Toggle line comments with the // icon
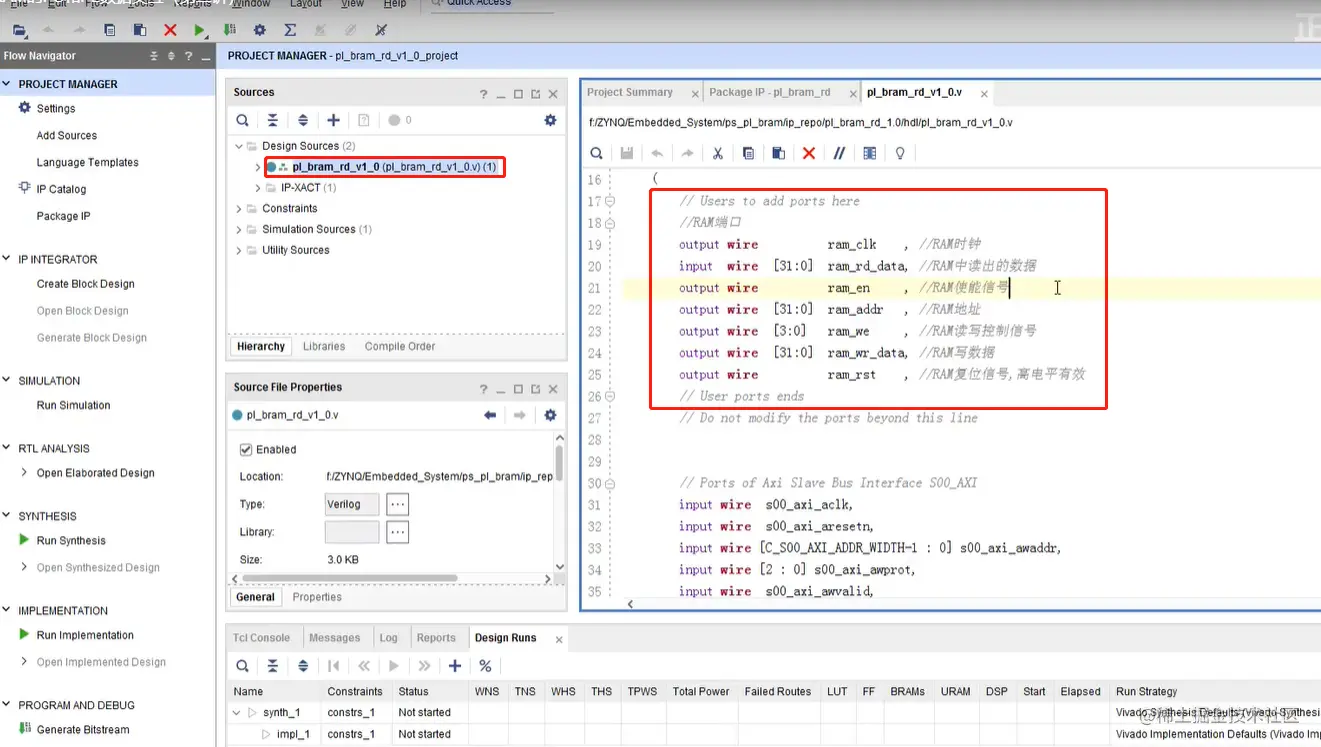This screenshot has height=747, width=1321. [x=839, y=153]
